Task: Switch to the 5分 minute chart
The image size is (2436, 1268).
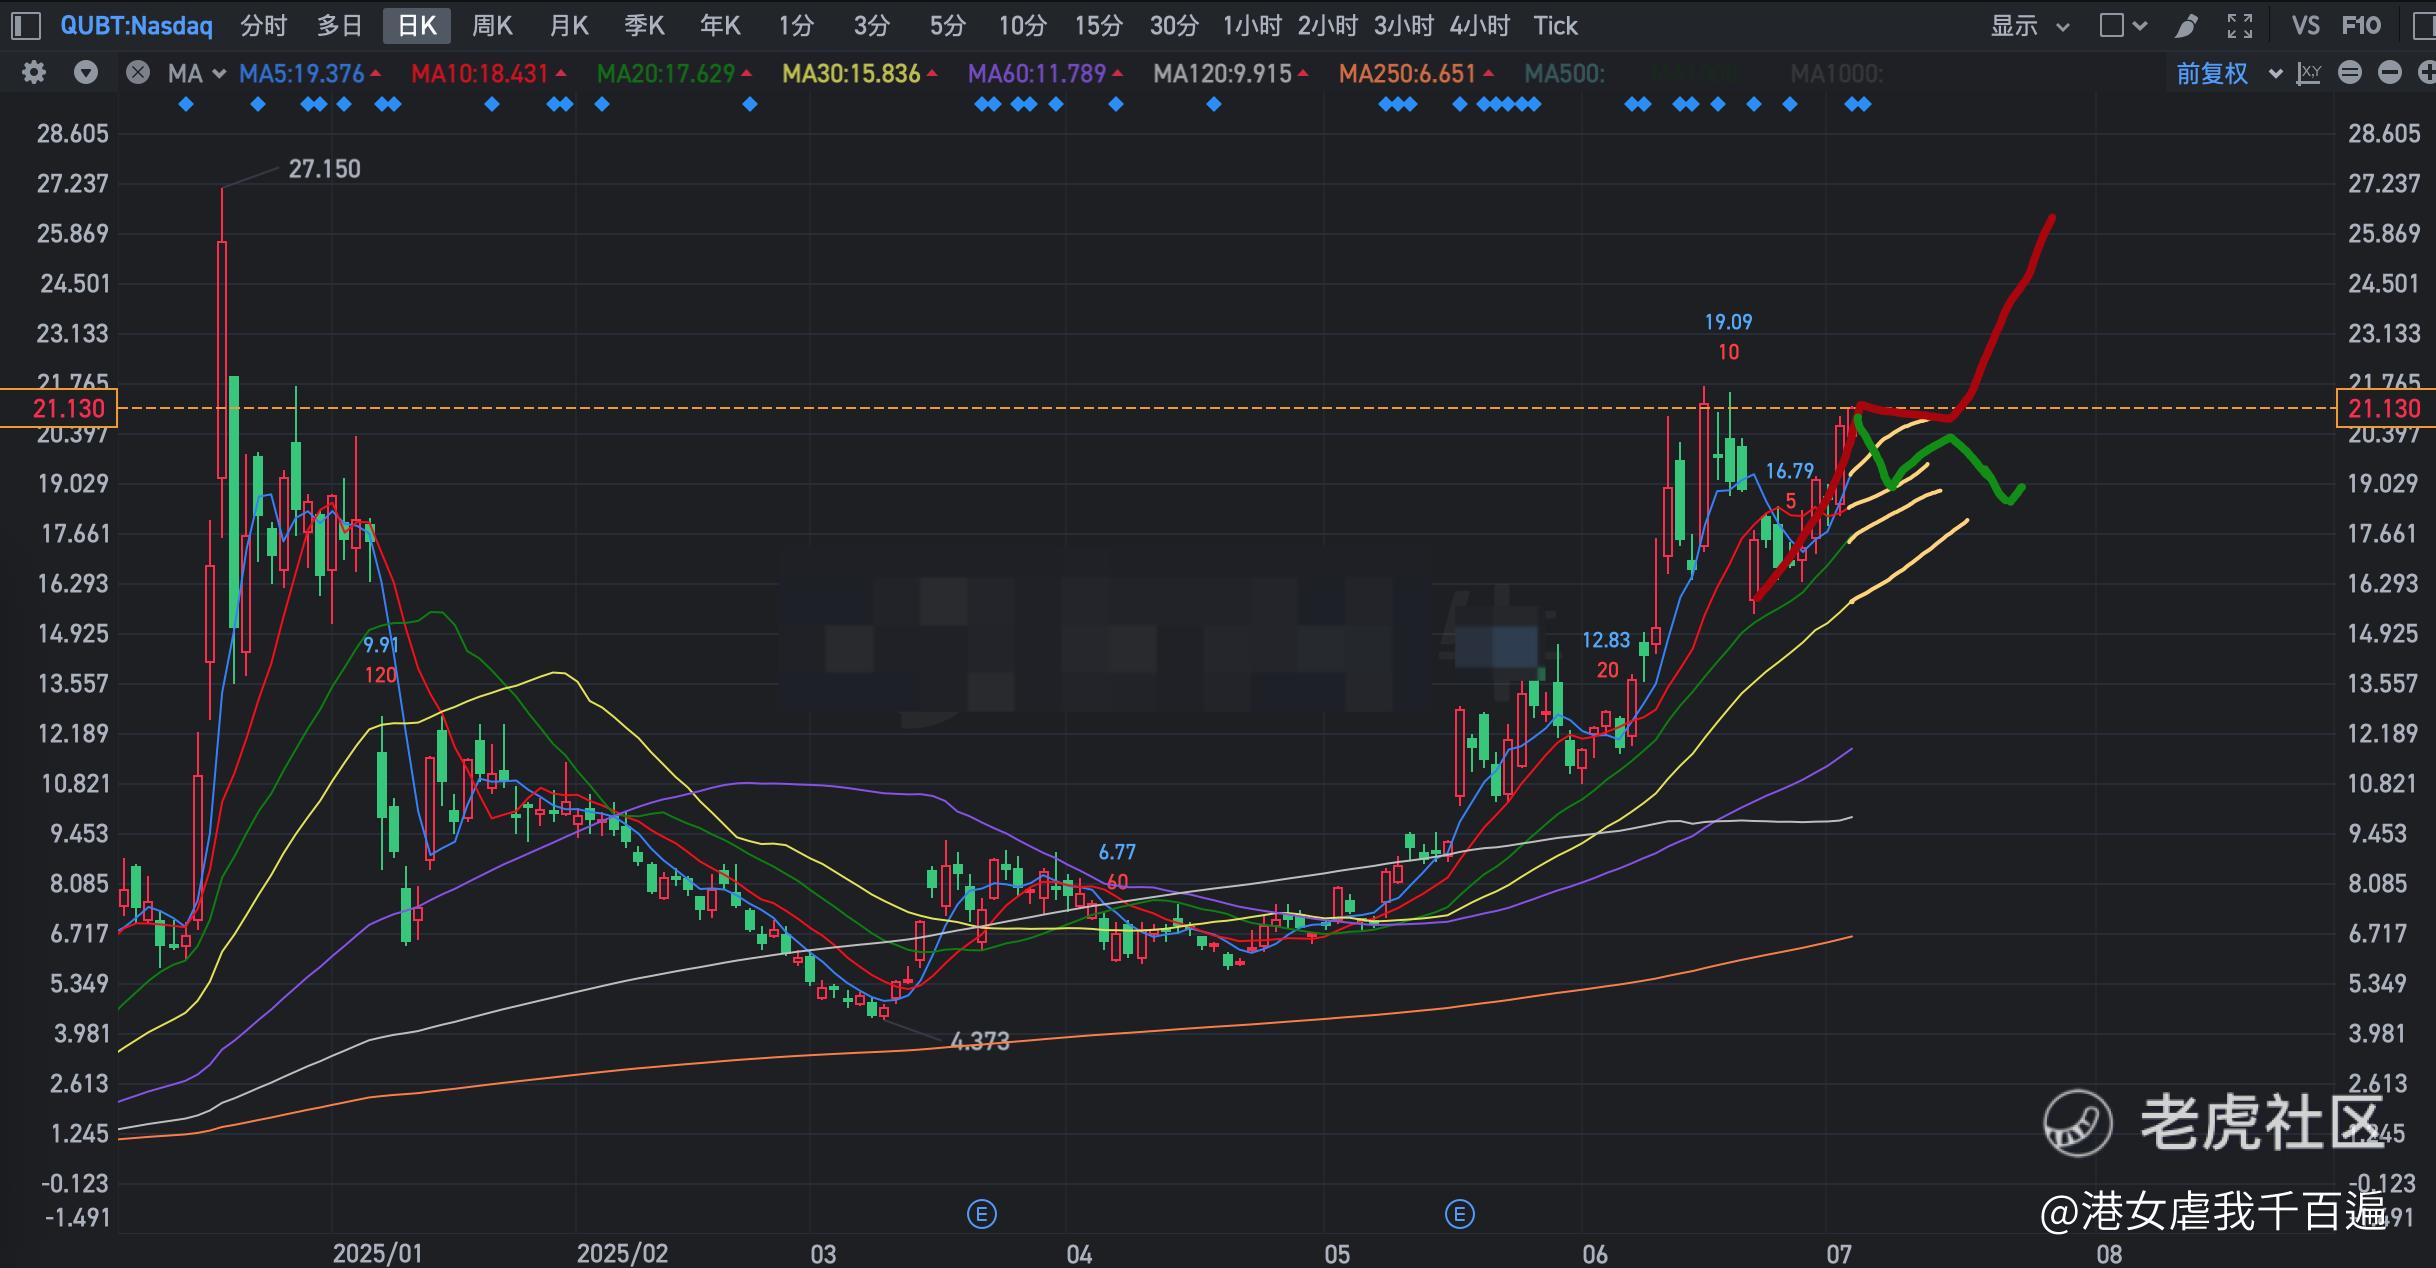Action: point(947,26)
